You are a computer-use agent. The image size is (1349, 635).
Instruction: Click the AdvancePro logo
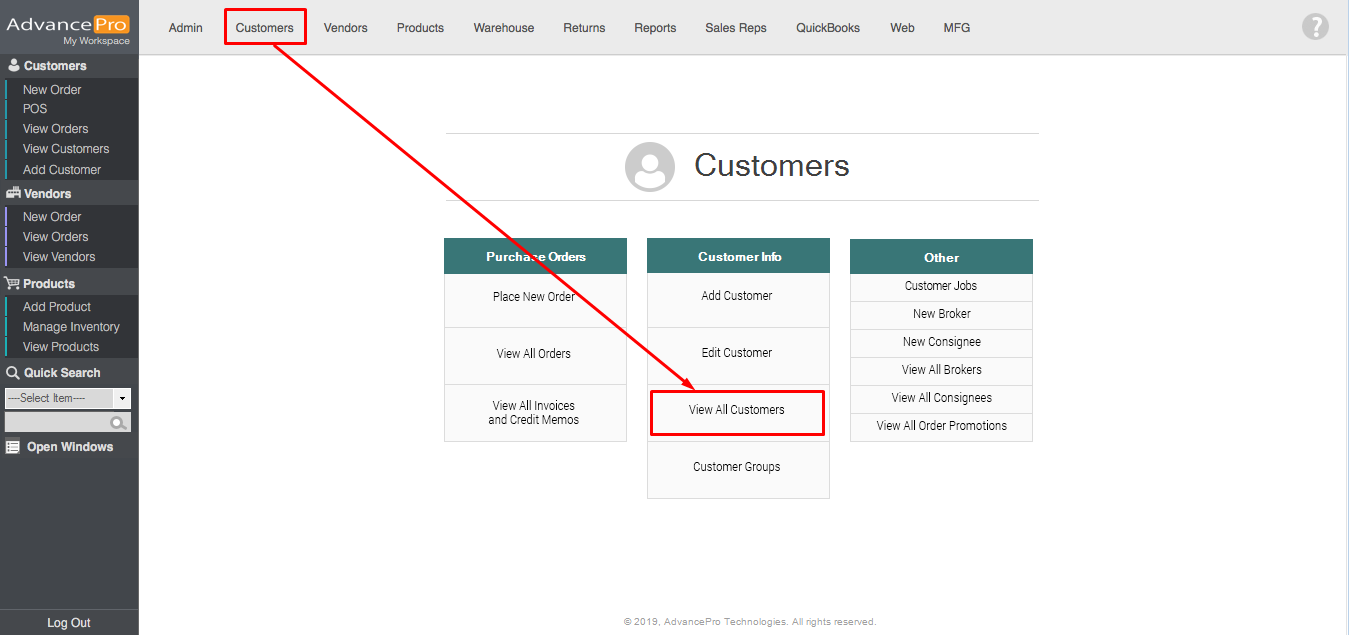coord(68,27)
